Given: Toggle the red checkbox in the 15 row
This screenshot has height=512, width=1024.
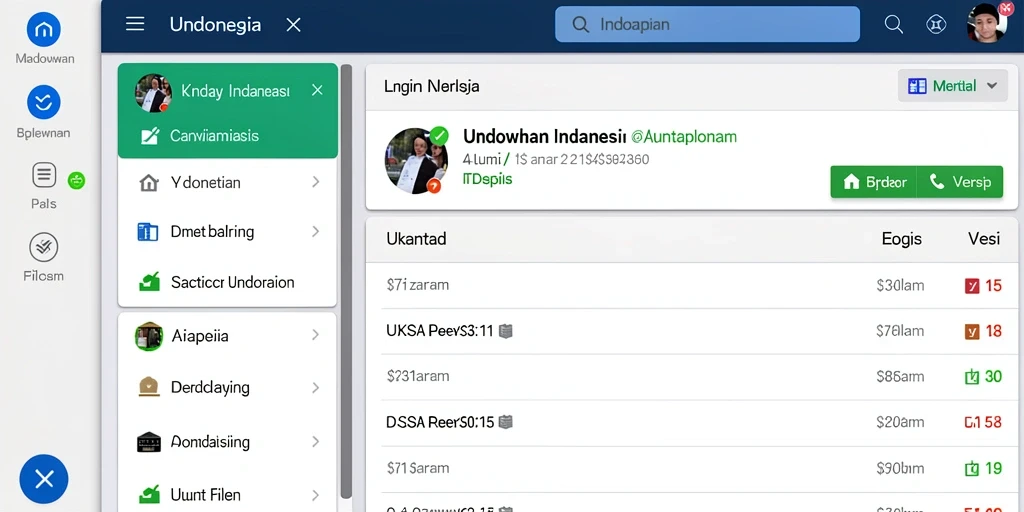Looking at the screenshot, I should pyautogui.click(x=972, y=286).
